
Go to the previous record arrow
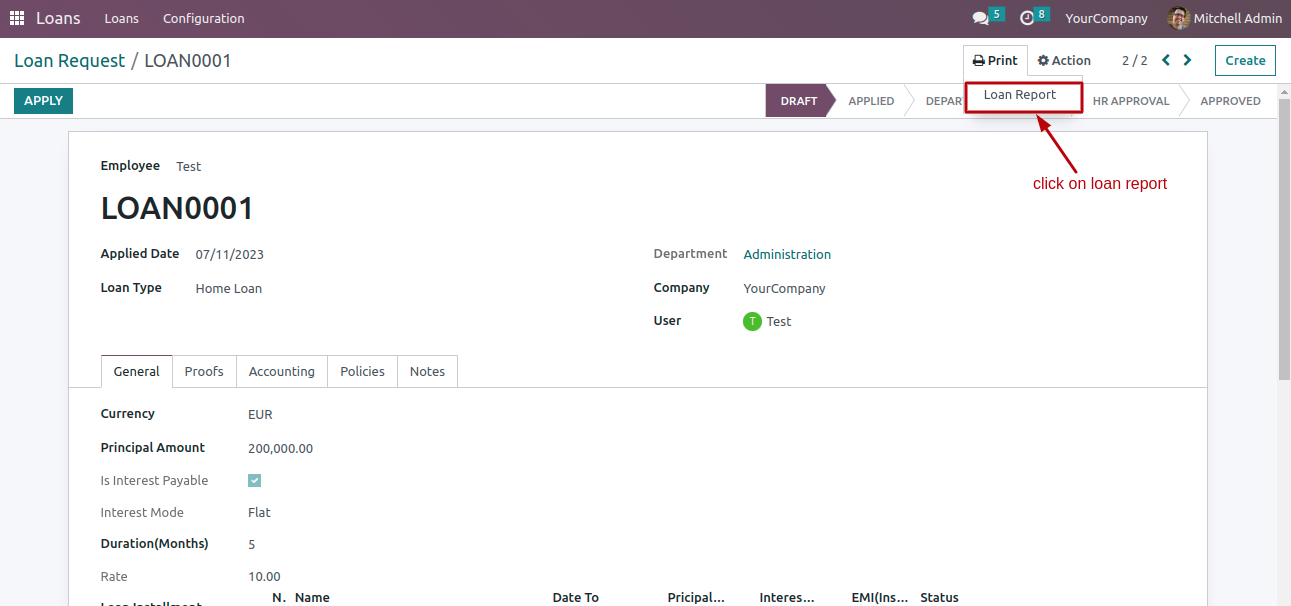point(1166,60)
